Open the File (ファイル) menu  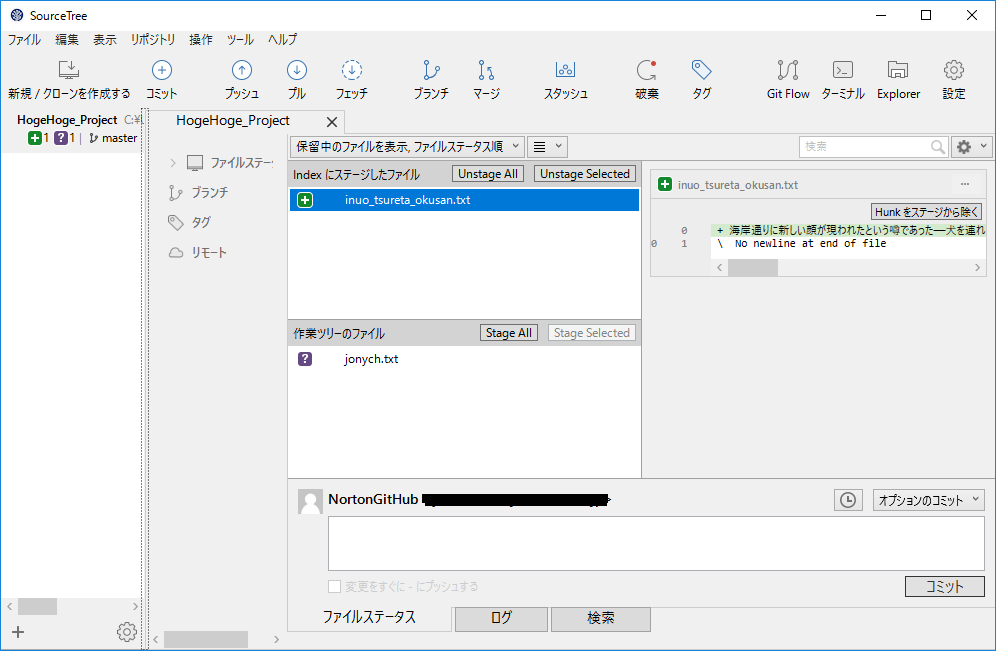point(24,39)
